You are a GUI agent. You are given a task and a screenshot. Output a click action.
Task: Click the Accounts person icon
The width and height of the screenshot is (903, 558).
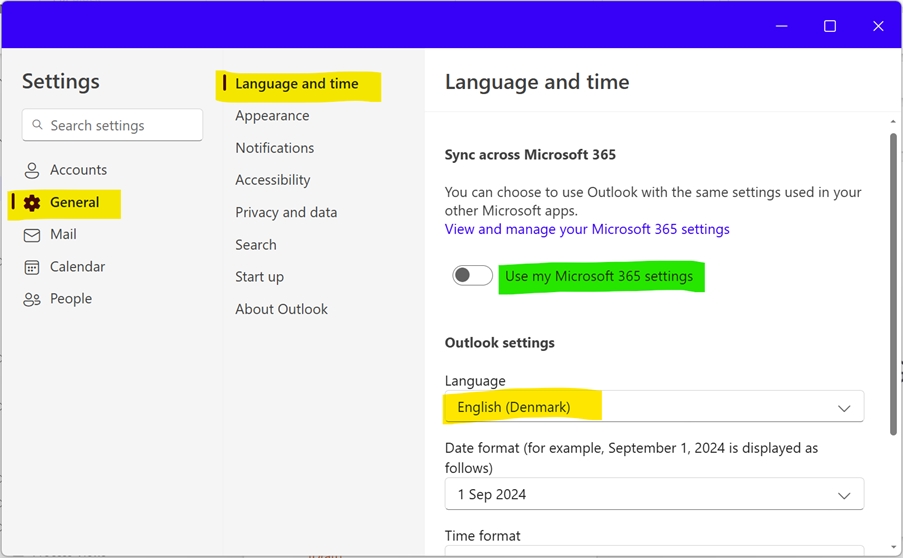[32, 170]
